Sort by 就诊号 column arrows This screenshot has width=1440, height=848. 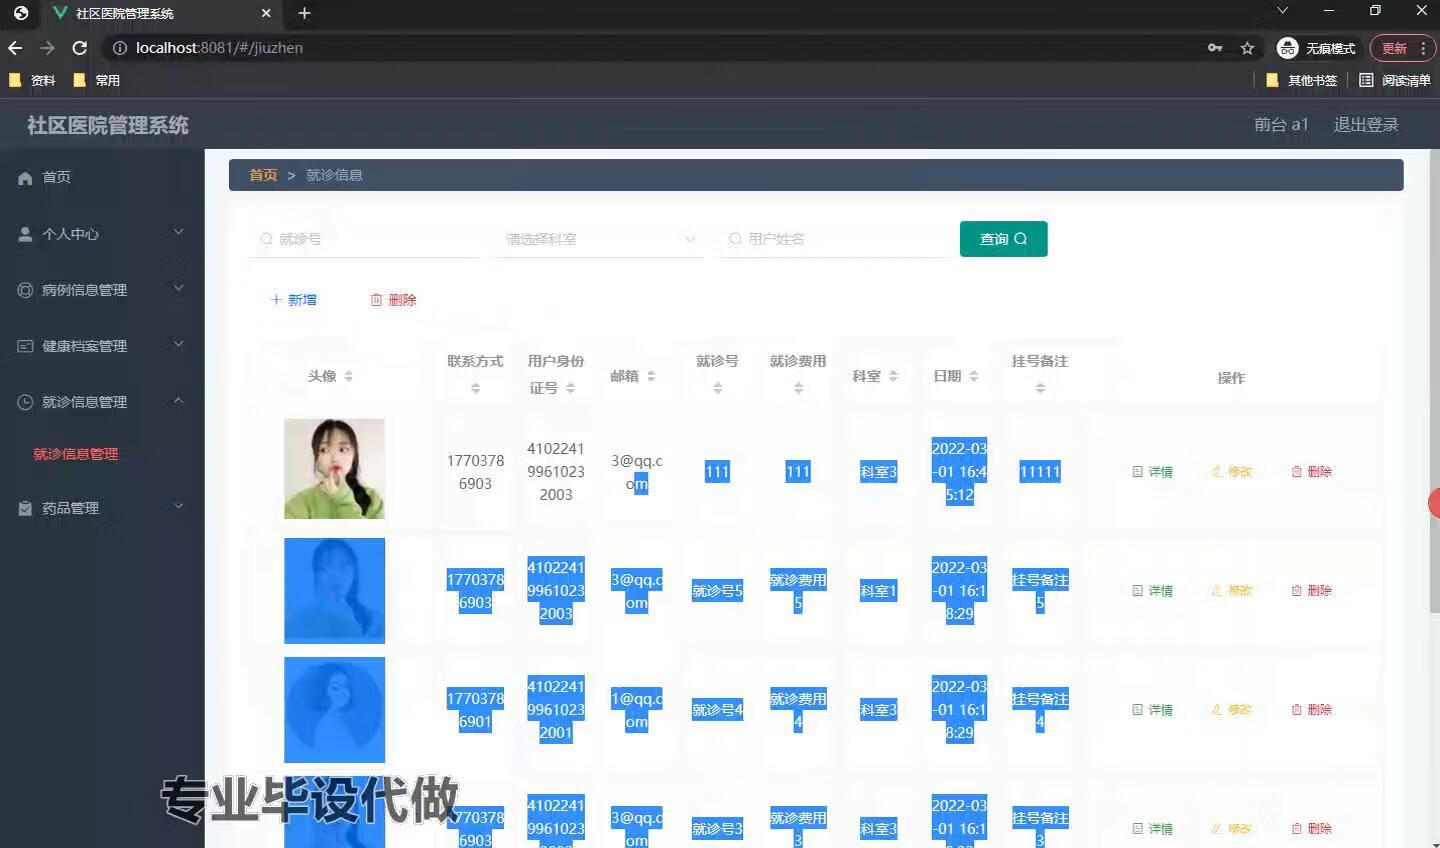tap(717, 388)
